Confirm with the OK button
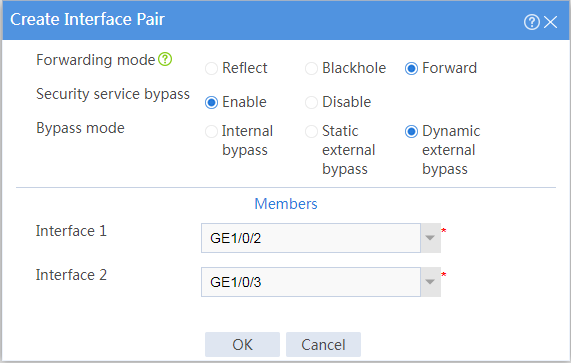 (x=242, y=344)
